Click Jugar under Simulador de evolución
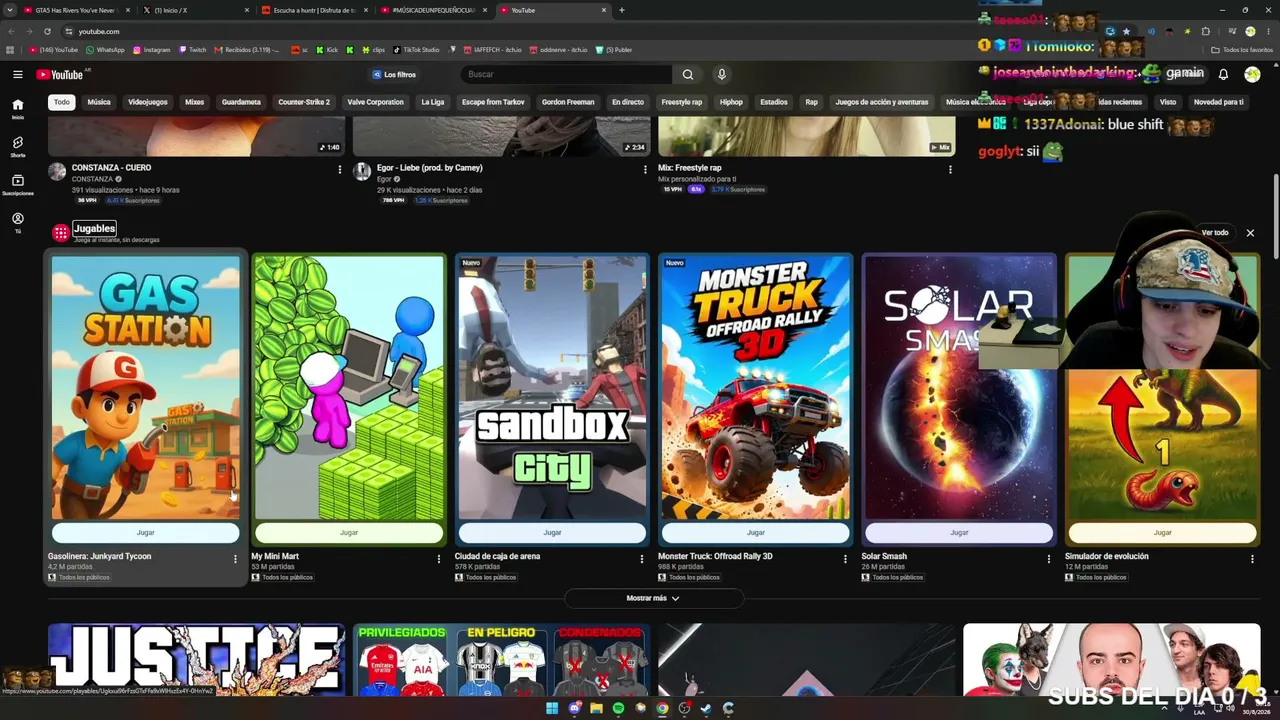This screenshot has height=720, width=1280. pyautogui.click(x=1162, y=532)
